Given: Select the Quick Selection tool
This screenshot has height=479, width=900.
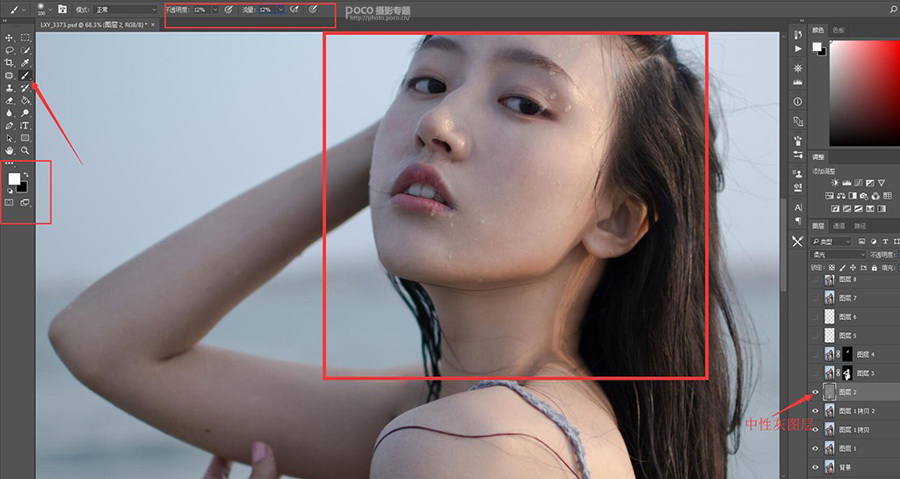Looking at the screenshot, I should pyautogui.click(x=25, y=50).
